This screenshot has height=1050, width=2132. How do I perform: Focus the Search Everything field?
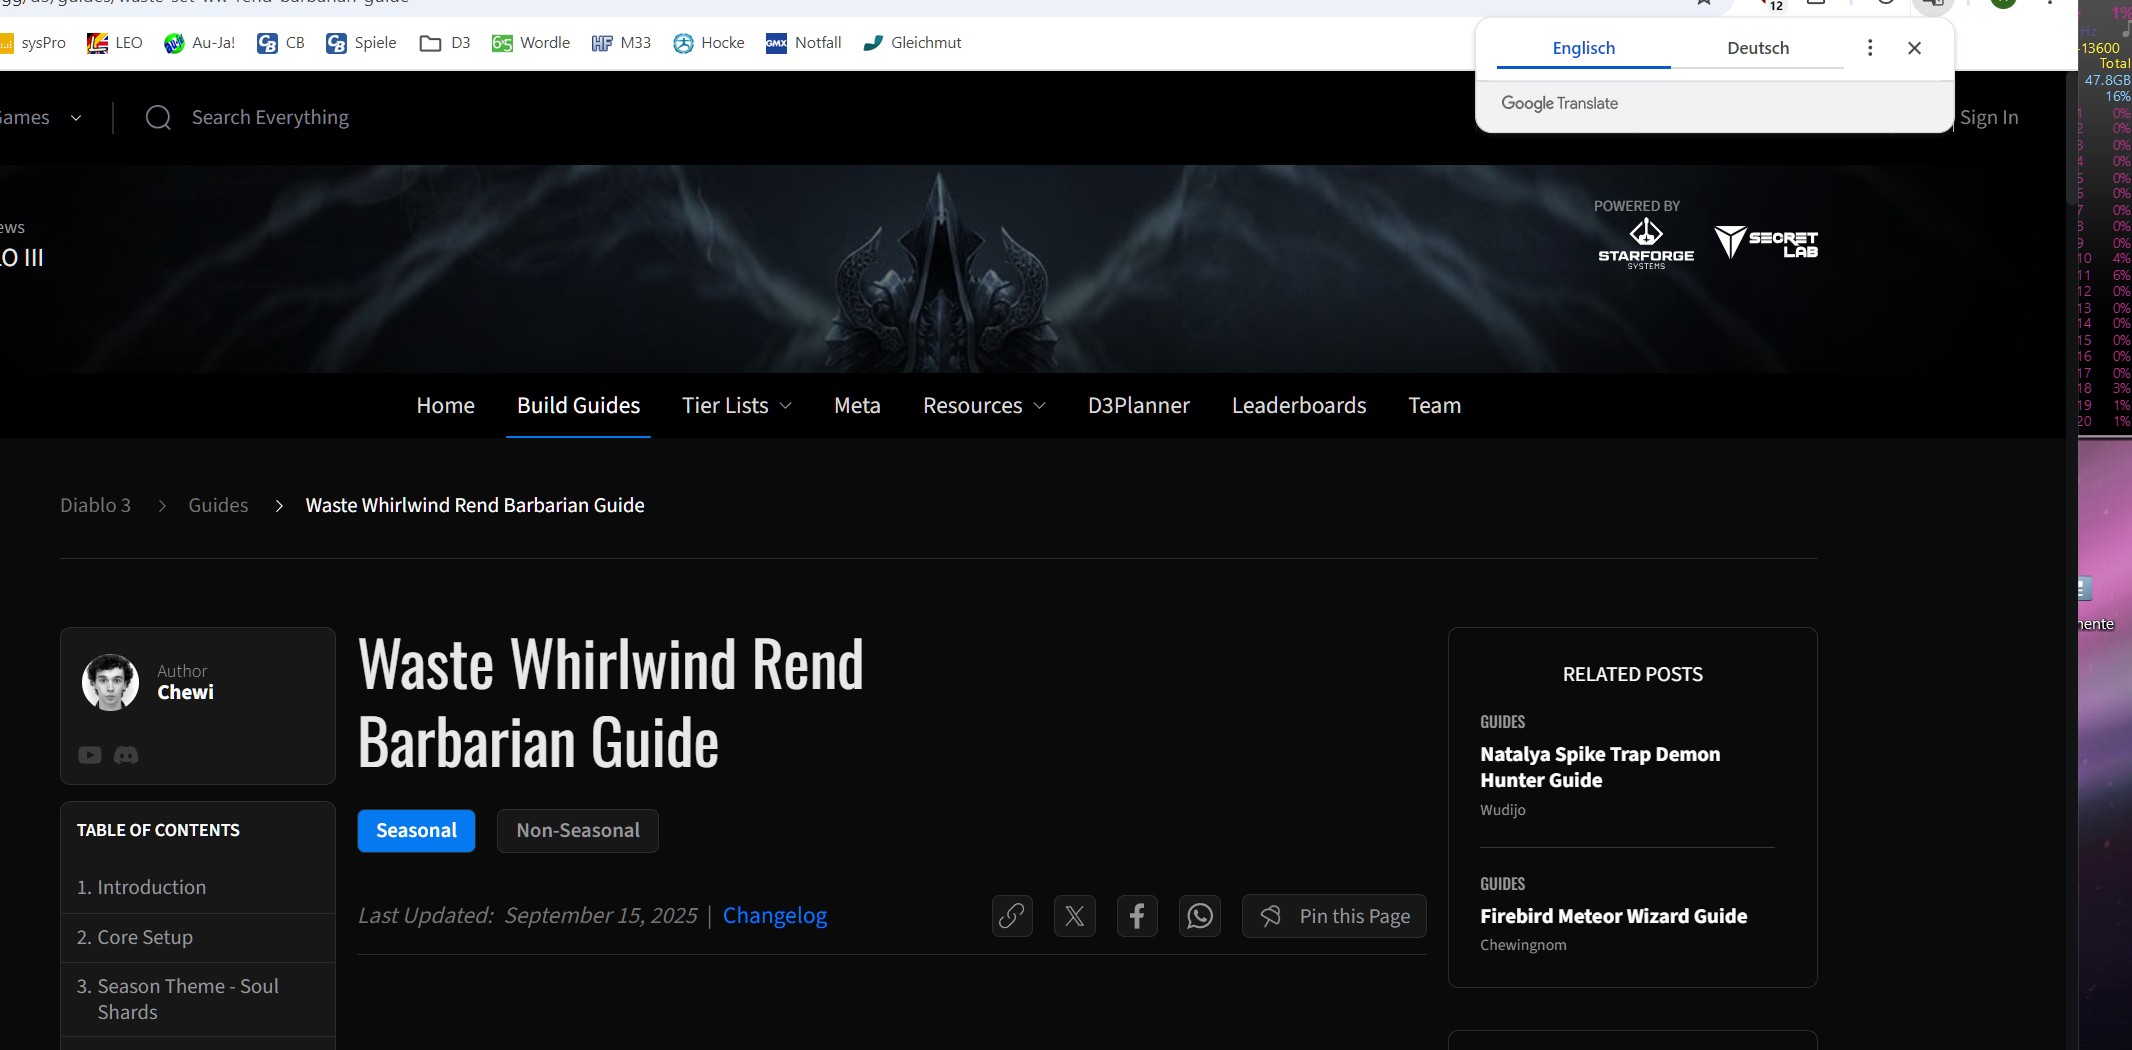pos(270,118)
